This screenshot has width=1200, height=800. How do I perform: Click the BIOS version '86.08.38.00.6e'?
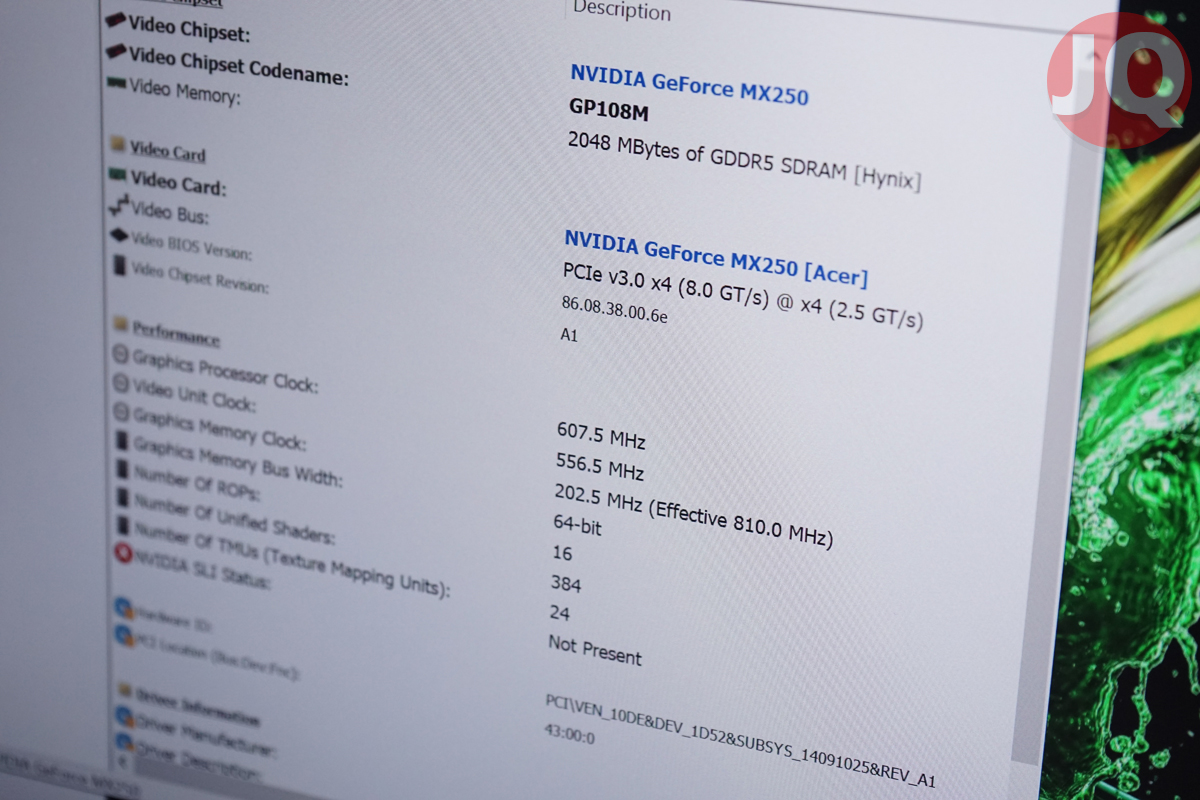tap(614, 312)
